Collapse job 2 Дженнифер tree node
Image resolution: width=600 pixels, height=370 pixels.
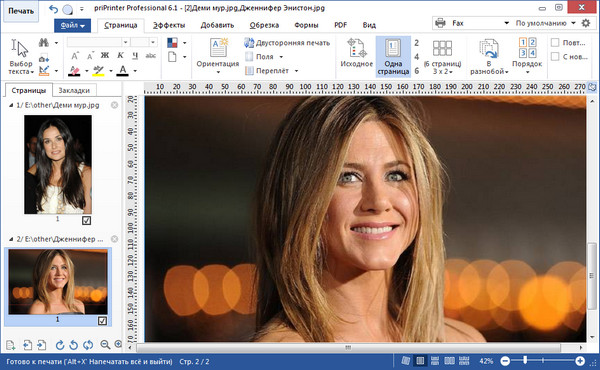click(11, 239)
